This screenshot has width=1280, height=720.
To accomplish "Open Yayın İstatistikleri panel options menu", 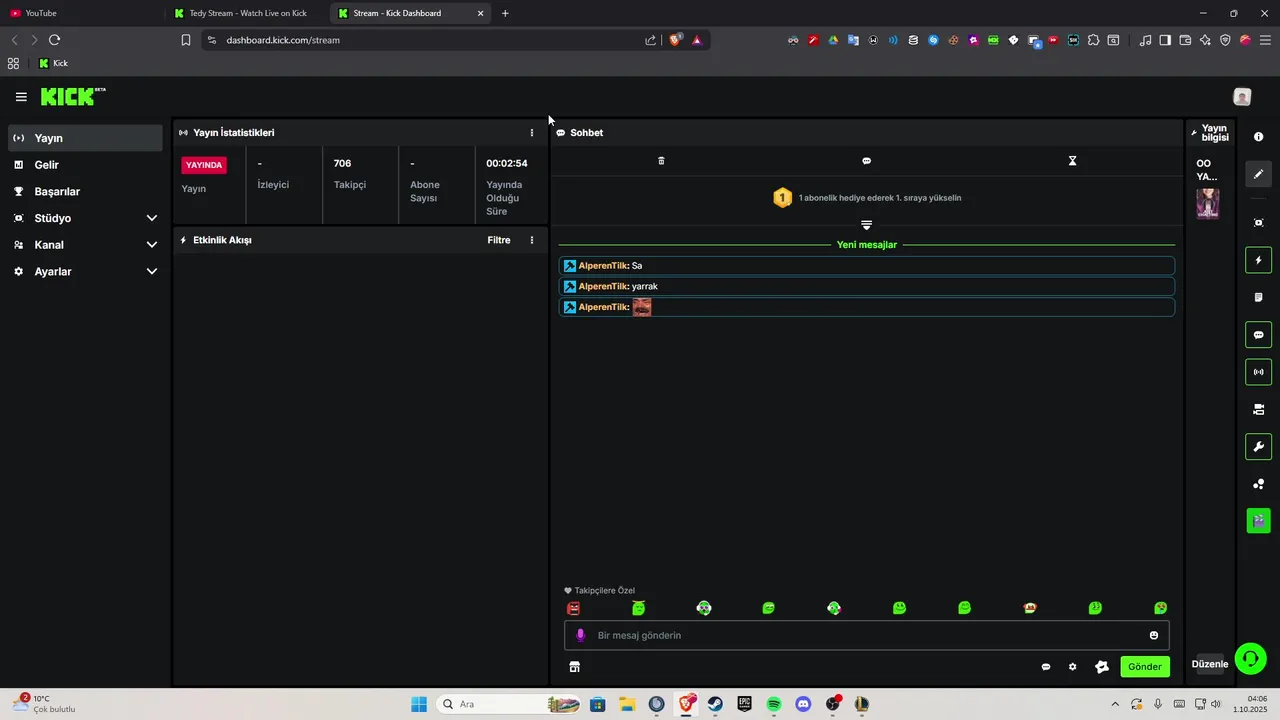I will [x=531, y=132].
